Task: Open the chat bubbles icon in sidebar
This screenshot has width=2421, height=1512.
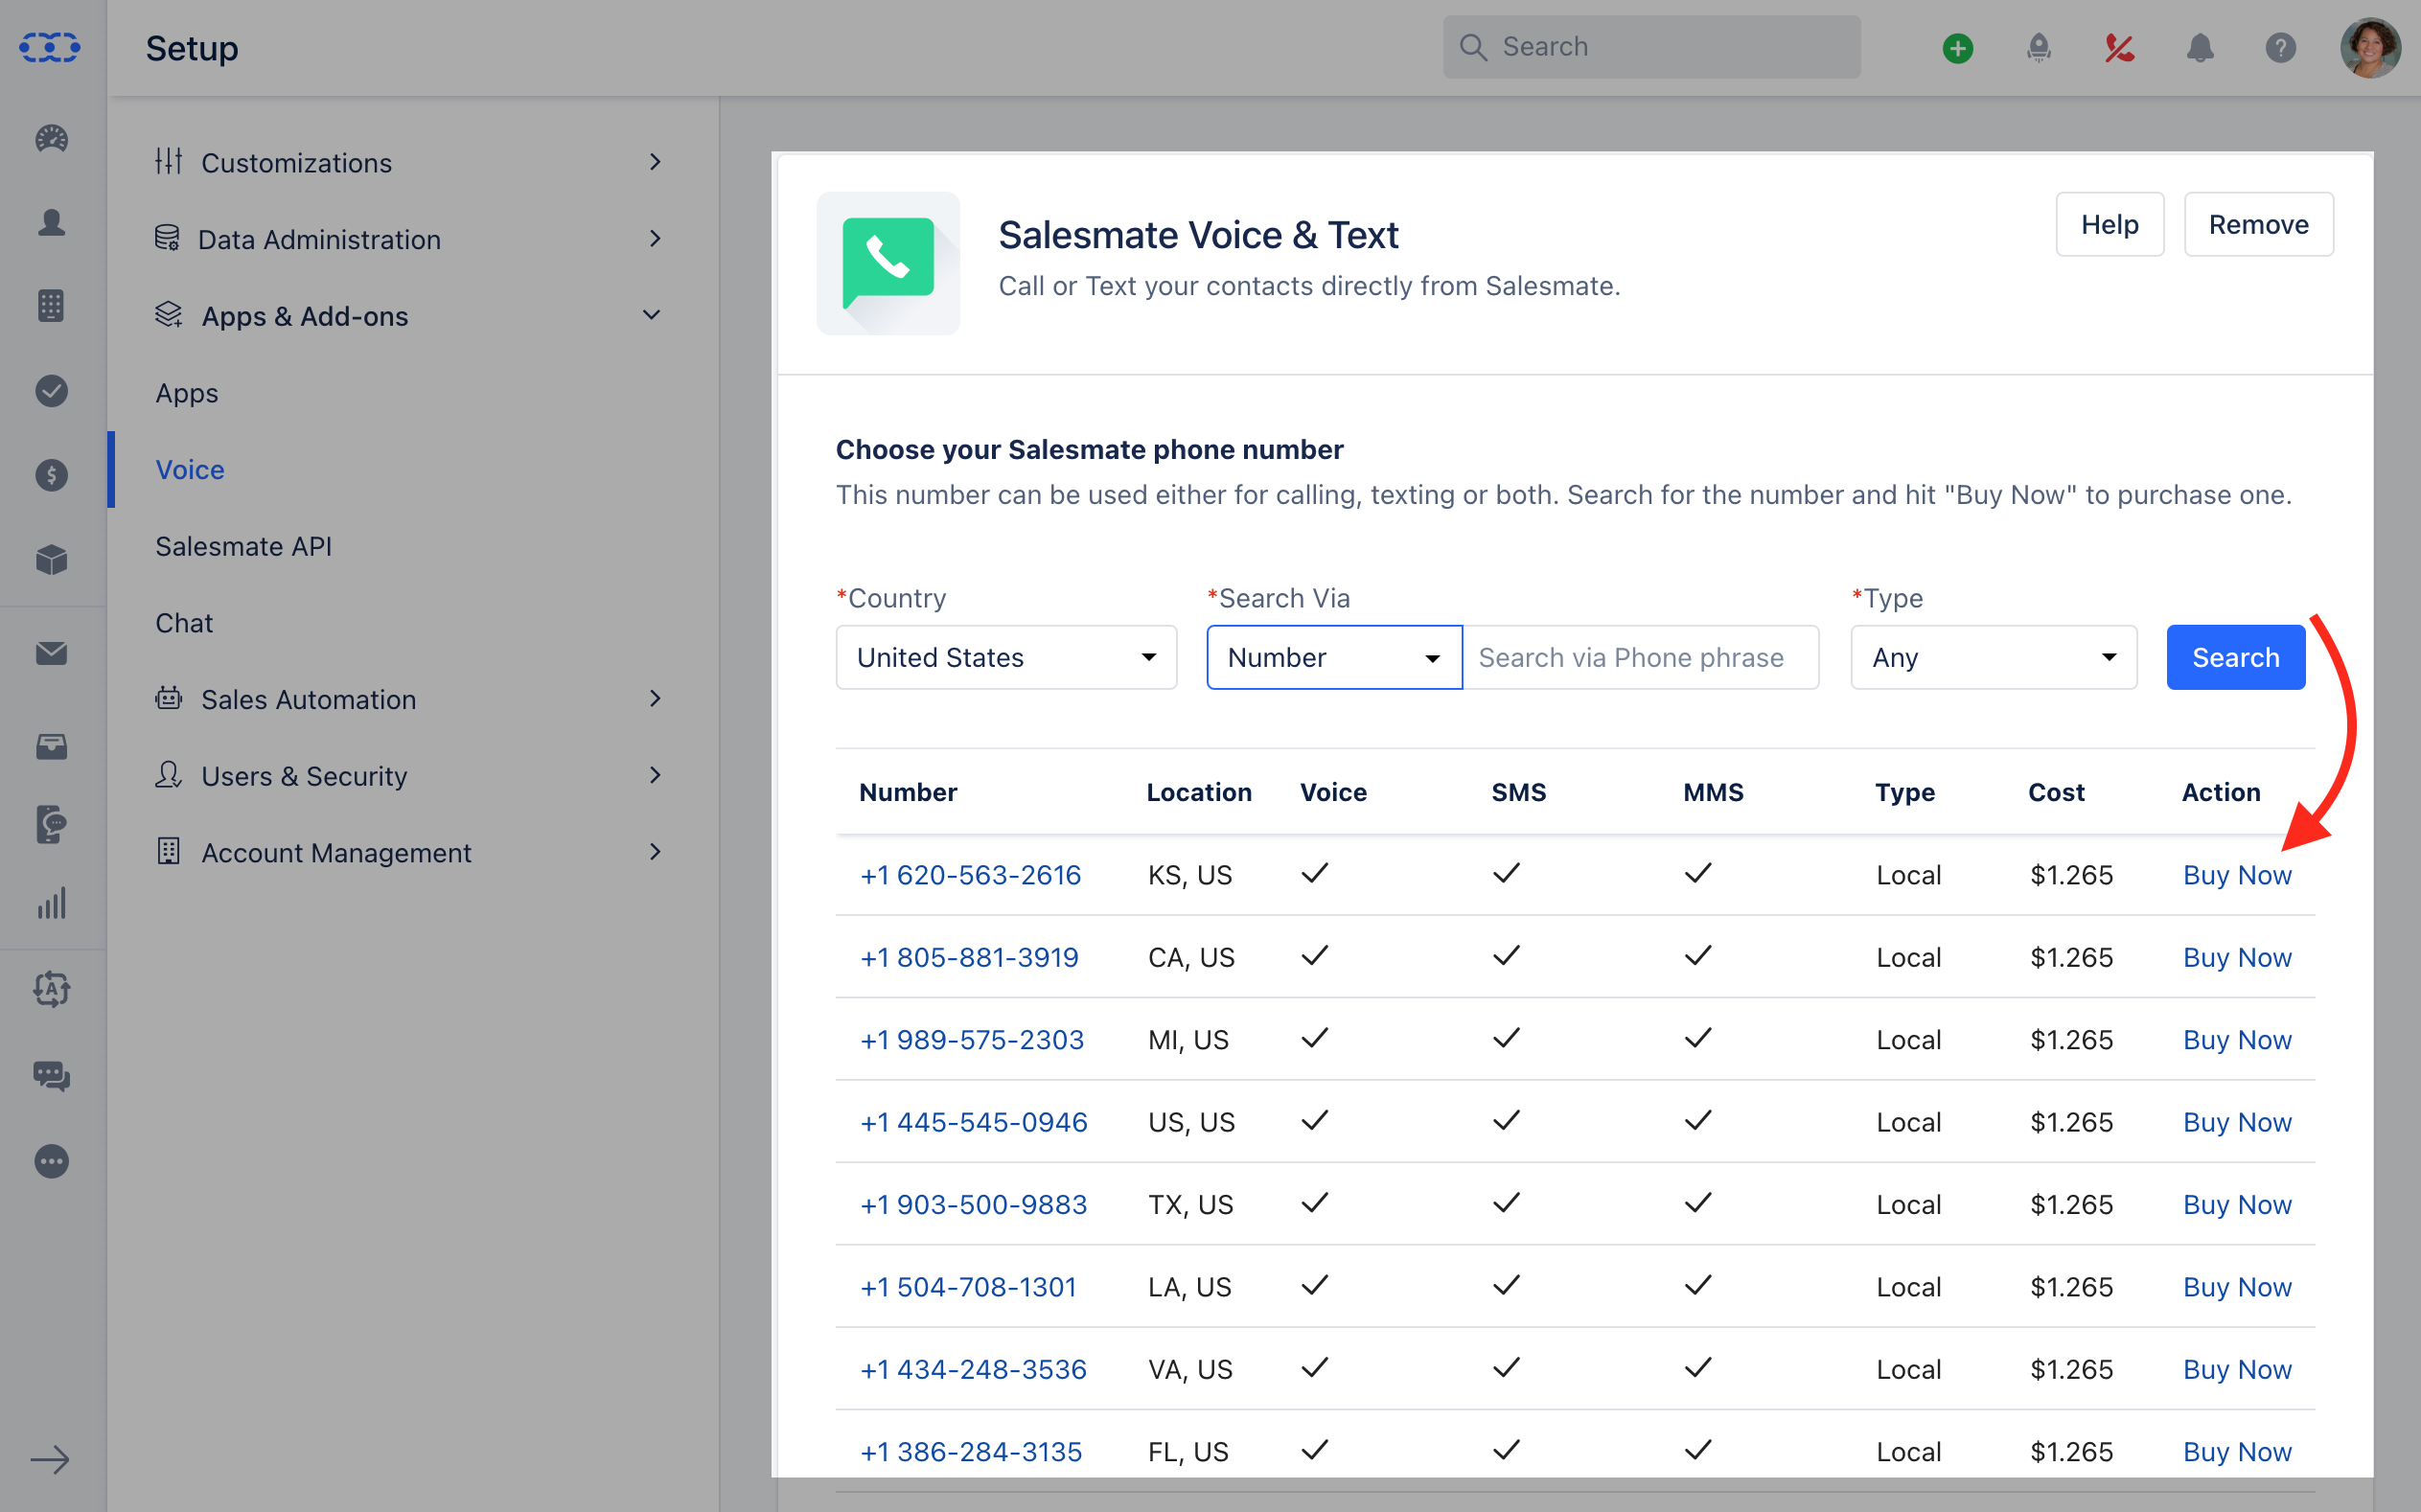Action: [x=51, y=1076]
